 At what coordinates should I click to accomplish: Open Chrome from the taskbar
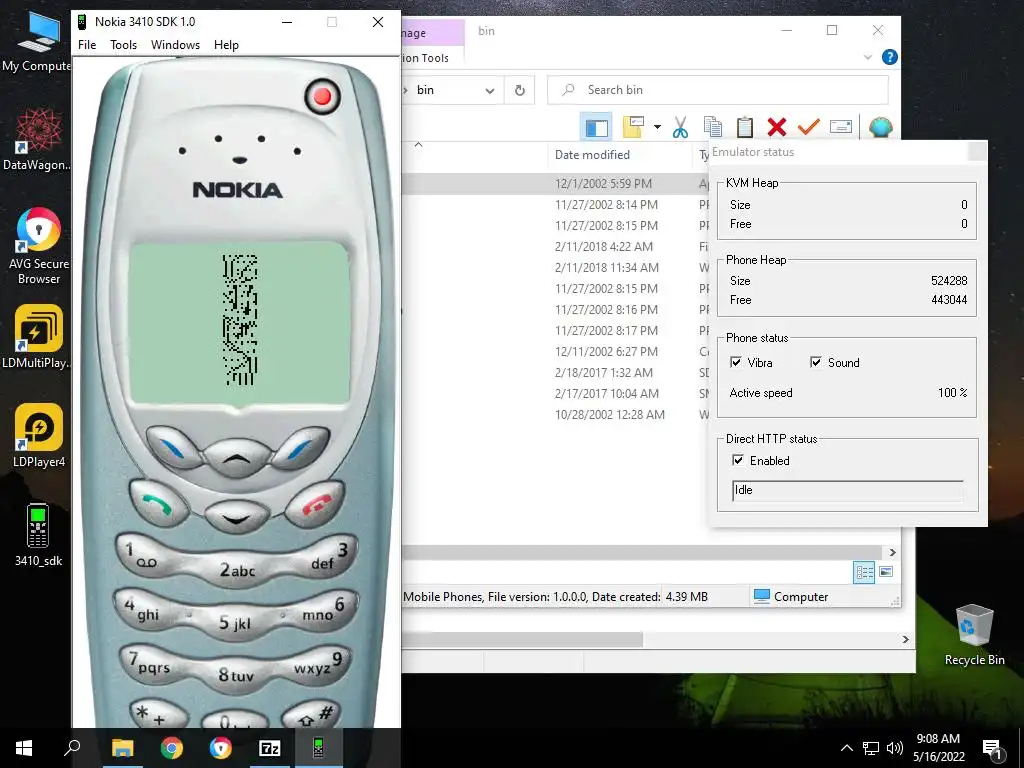pos(172,748)
